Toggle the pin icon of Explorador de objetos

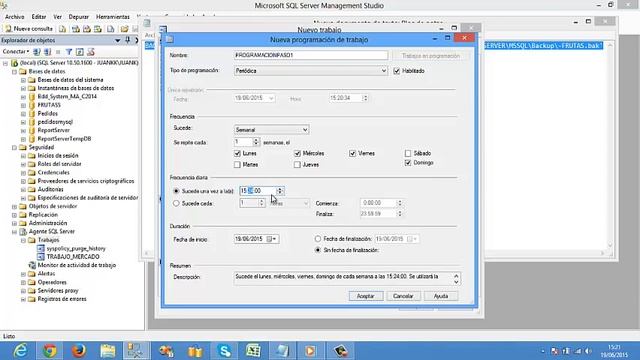pos(128,40)
